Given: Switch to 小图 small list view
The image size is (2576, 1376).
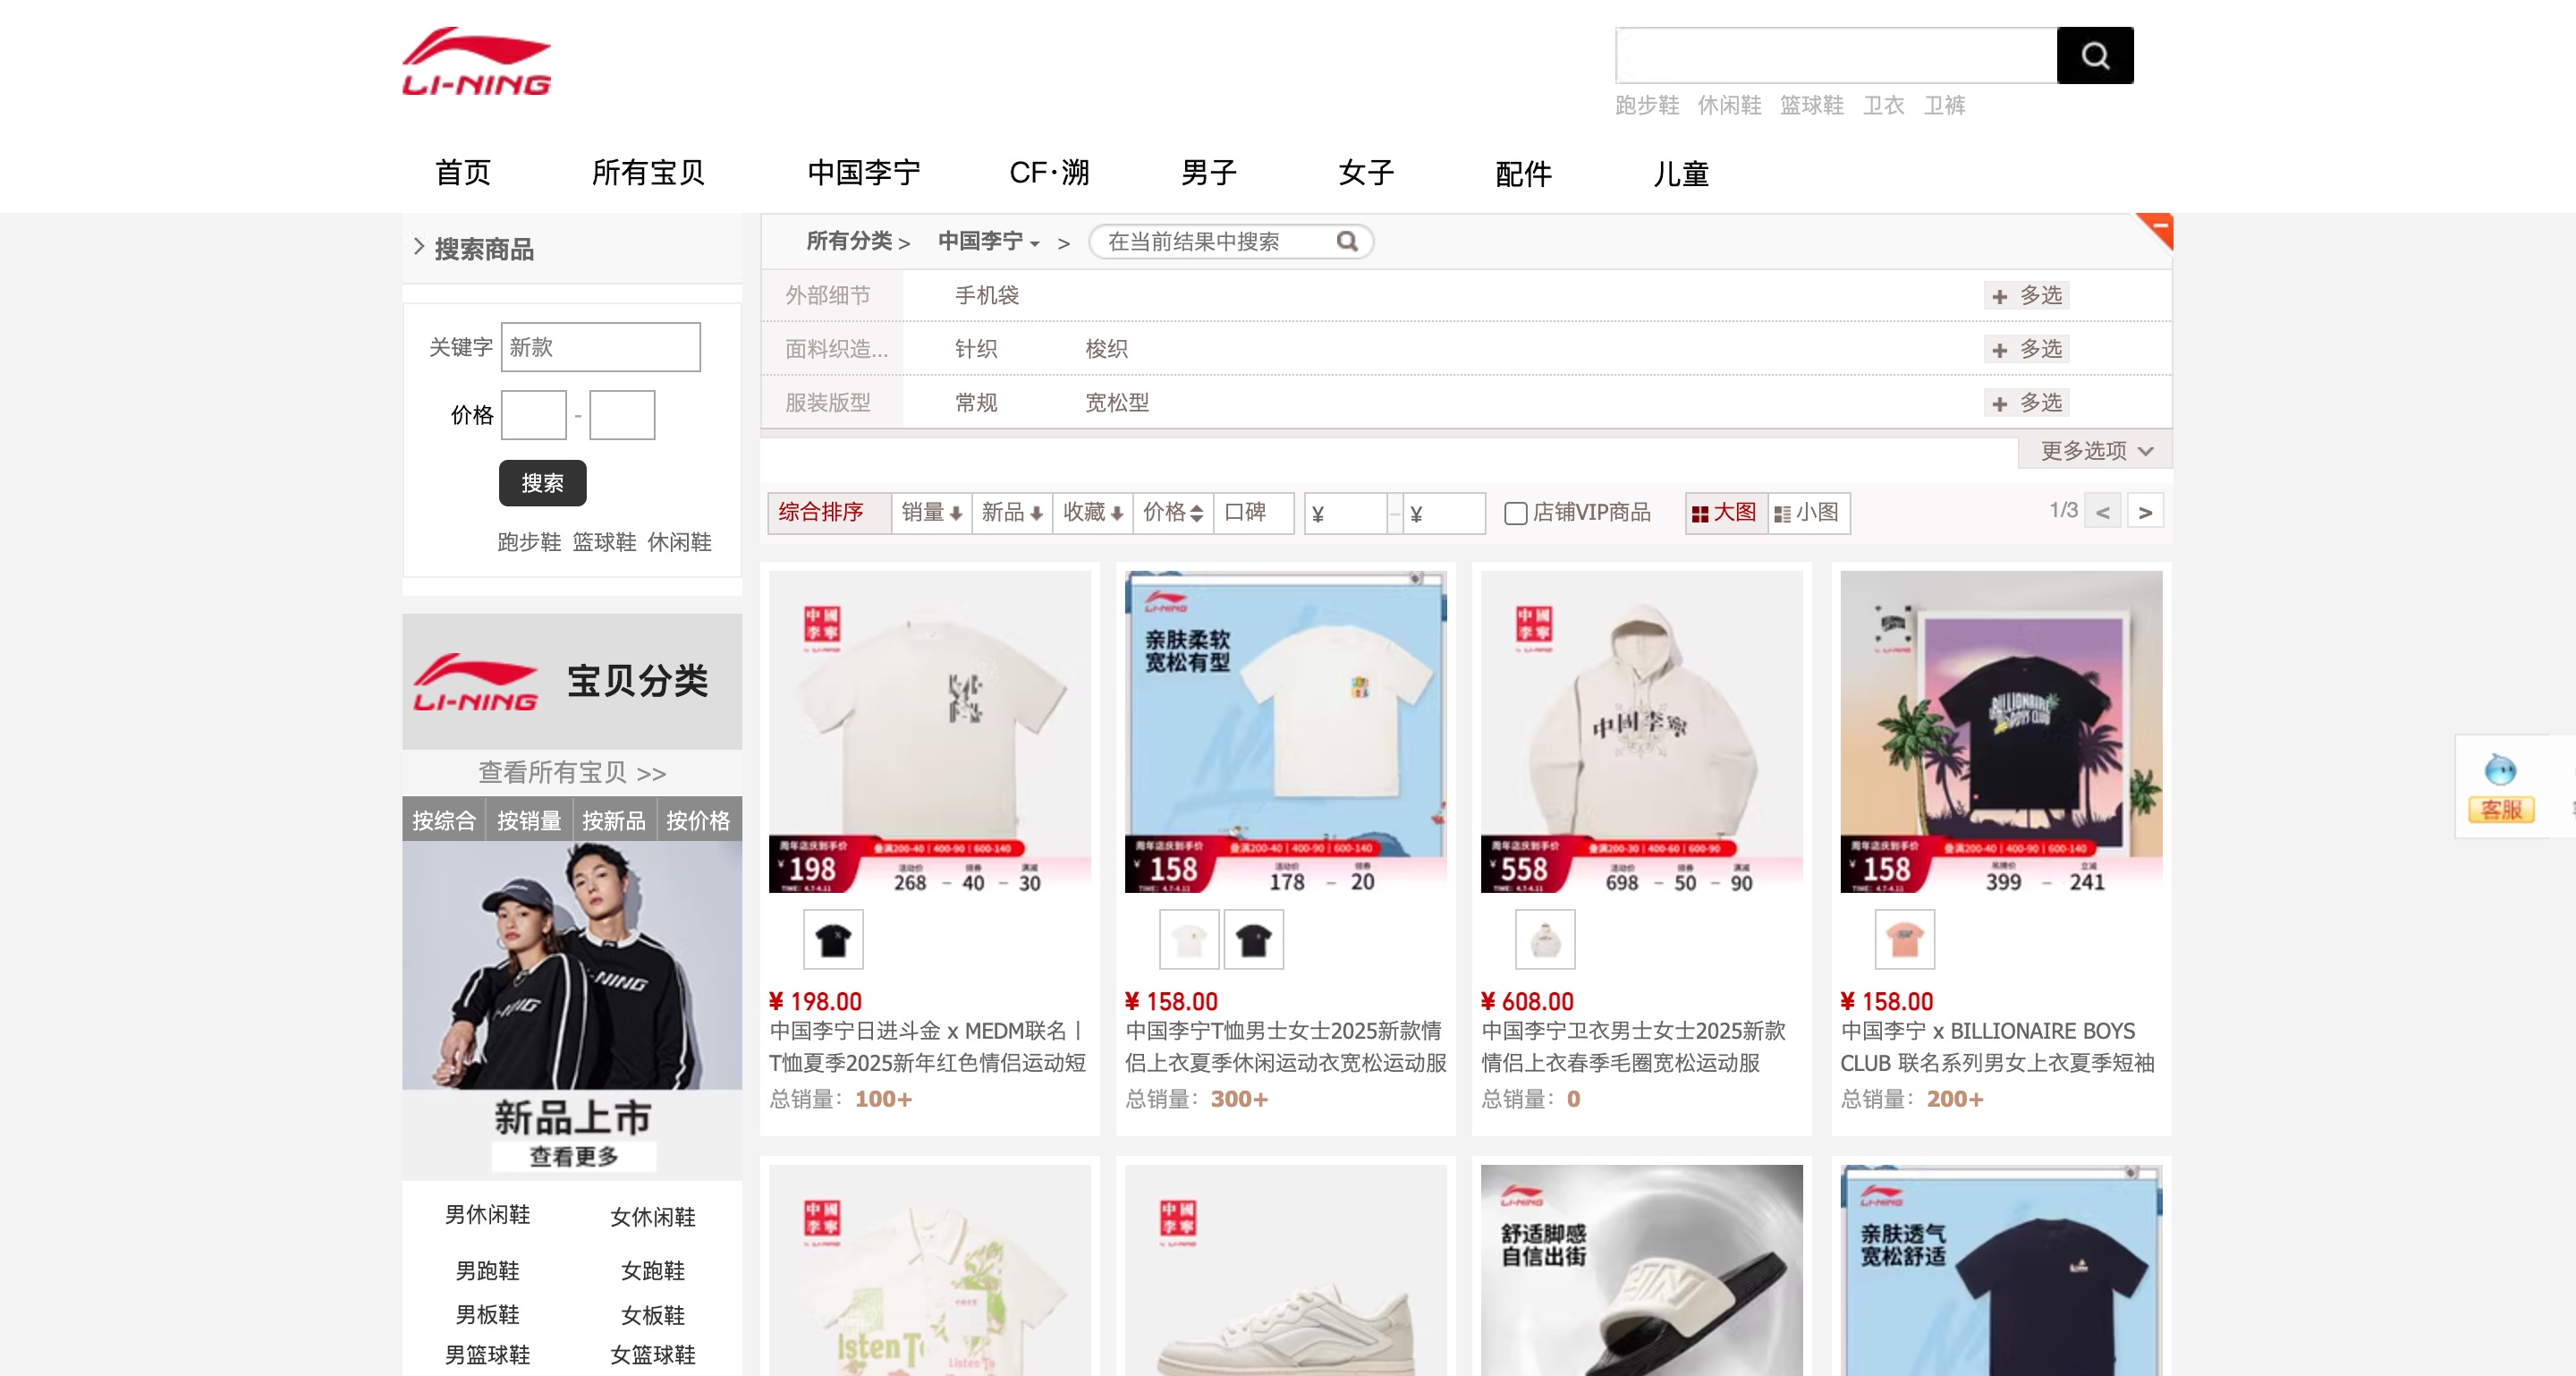Looking at the screenshot, I should coord(1808,513).
